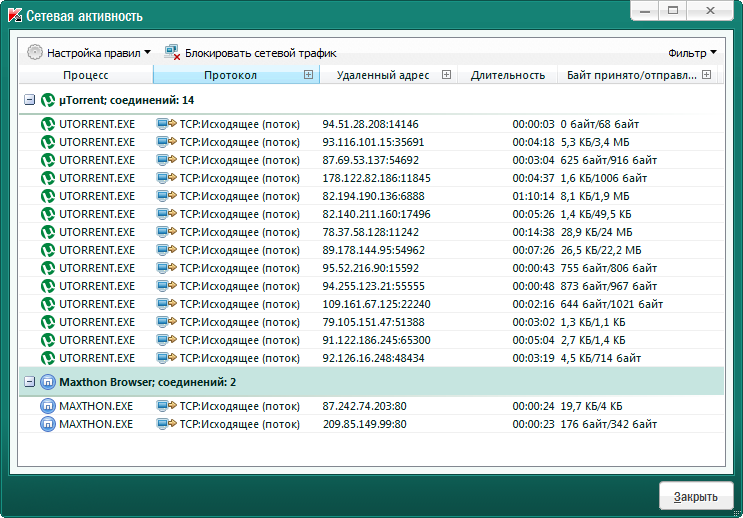743x518 pixels.
Task: Click the µTorrent group header icon
Action: tap(47, 100)
